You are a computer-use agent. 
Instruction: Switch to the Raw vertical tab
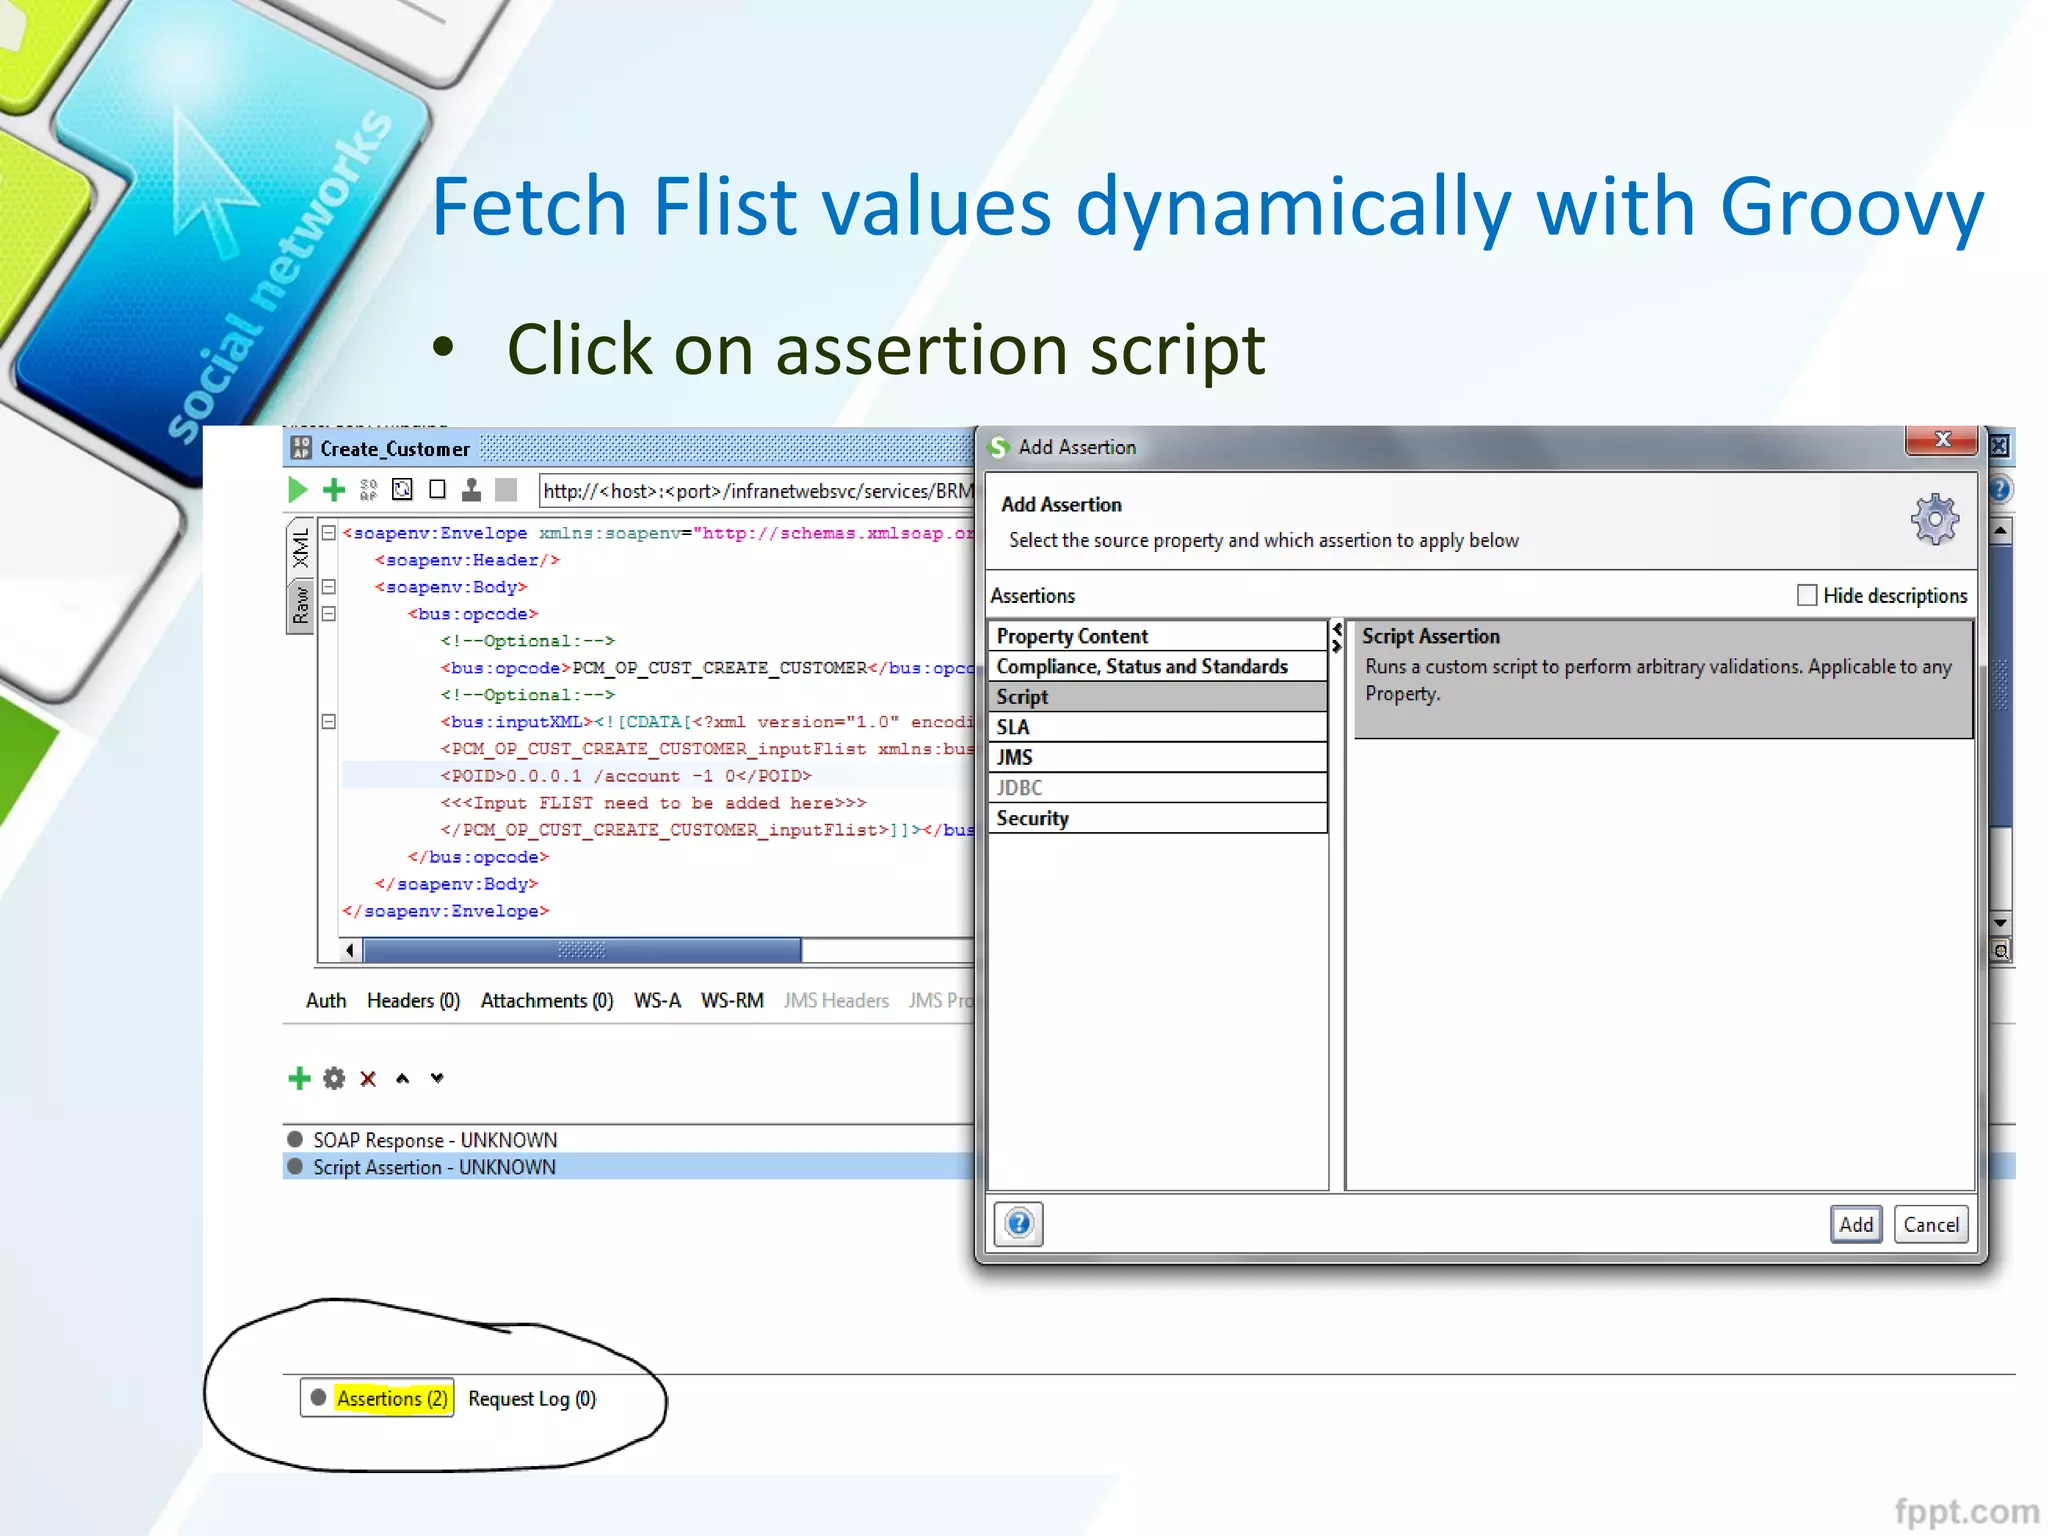point(300,606)
